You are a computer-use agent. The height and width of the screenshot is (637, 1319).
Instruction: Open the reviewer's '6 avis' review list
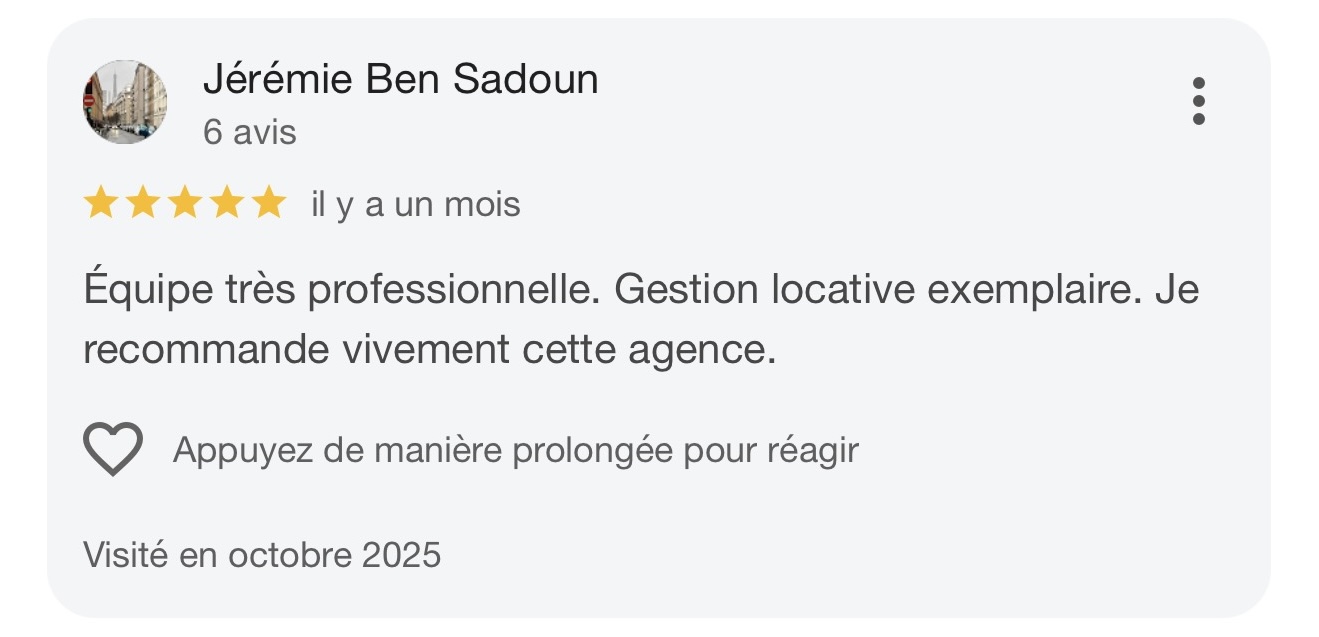[248, 131]
